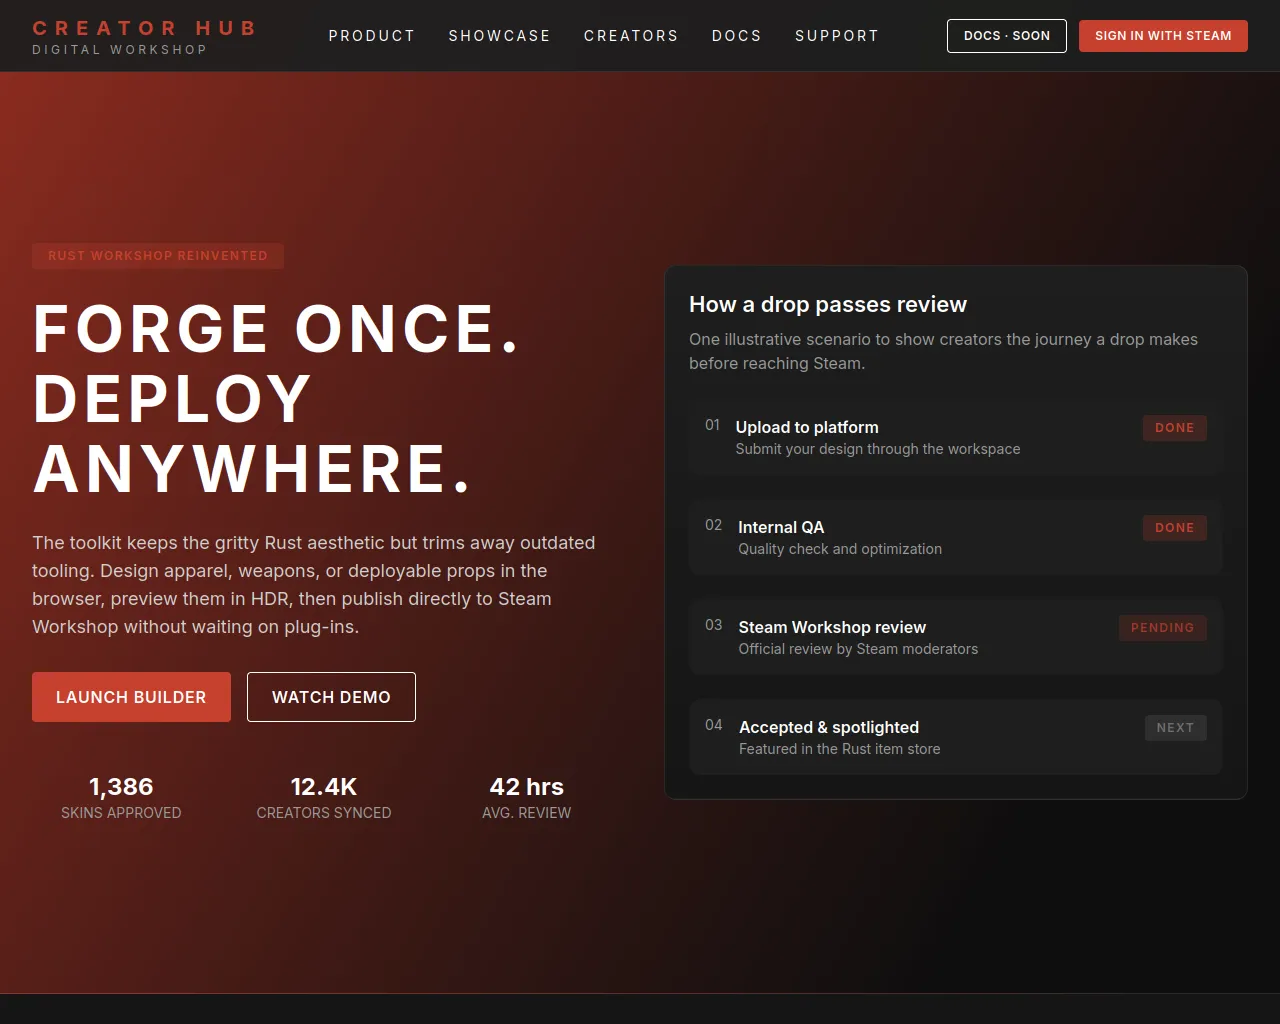Click the One illustrative scenario description text
Viewport: 1280px width, 1024px height.
(x=943, y=351)
